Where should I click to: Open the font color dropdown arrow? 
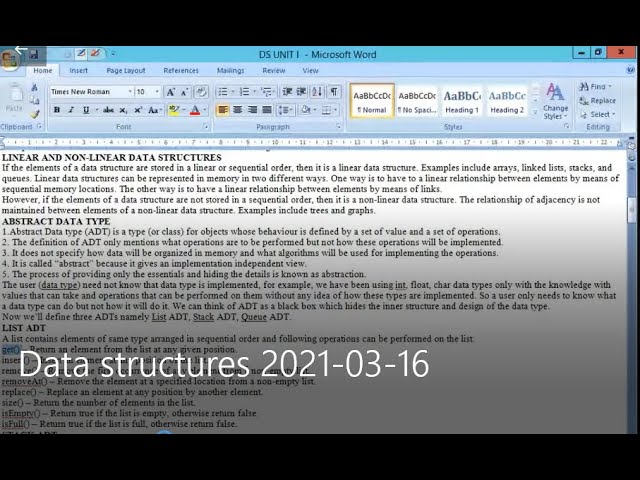click(x=204, y=110)
